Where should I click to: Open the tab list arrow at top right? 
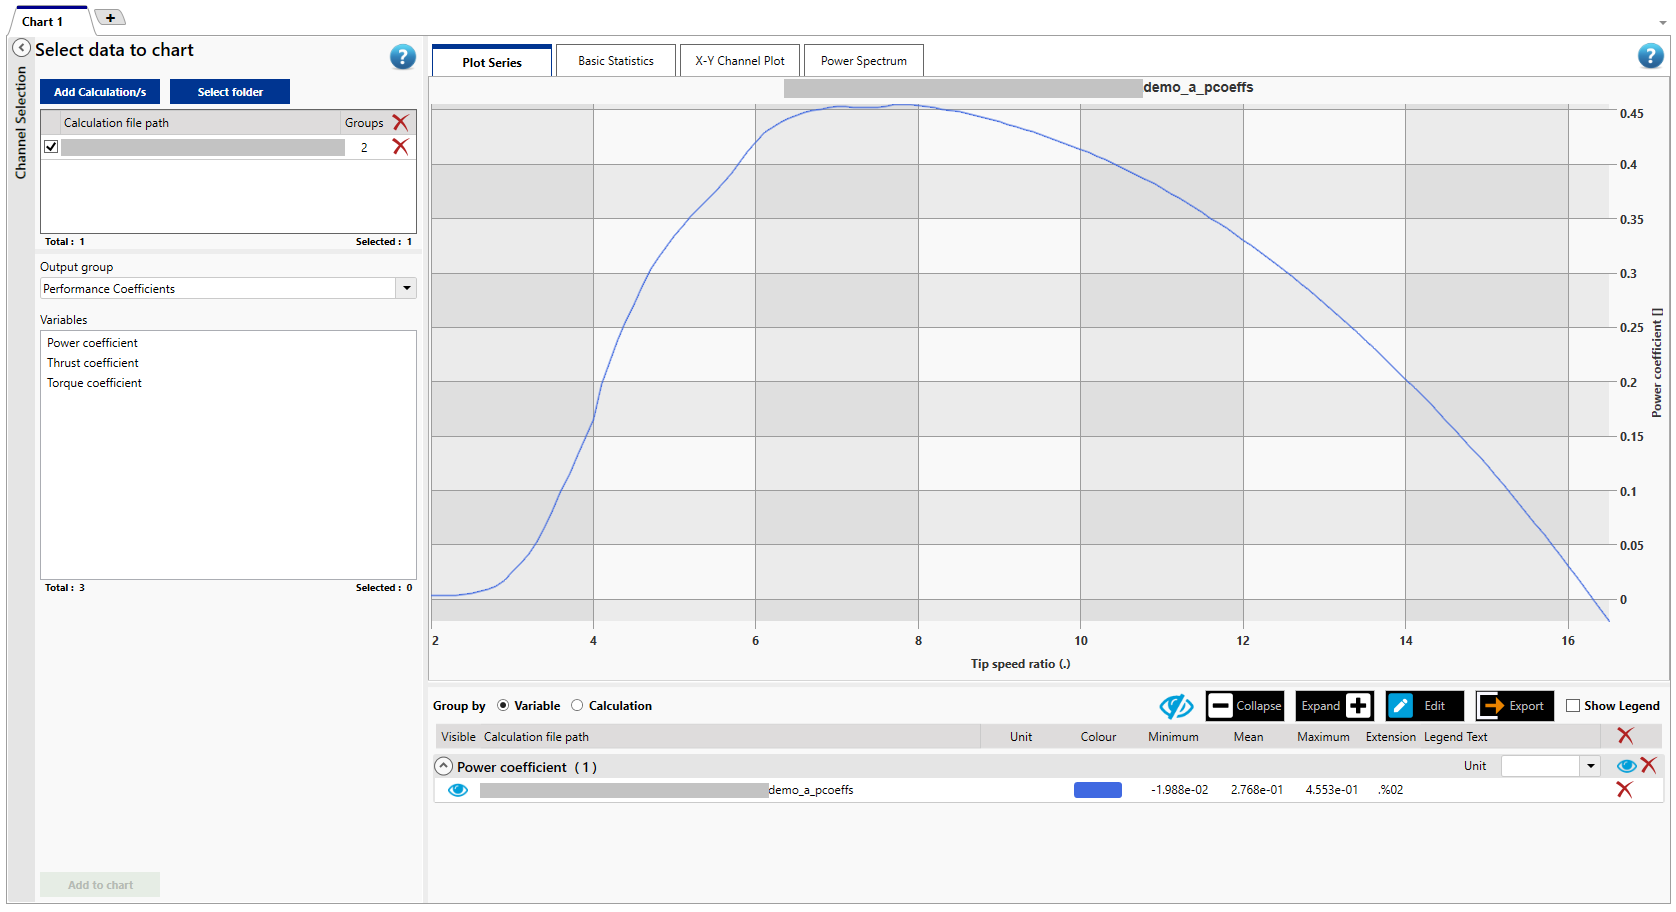pos(1663,22)
